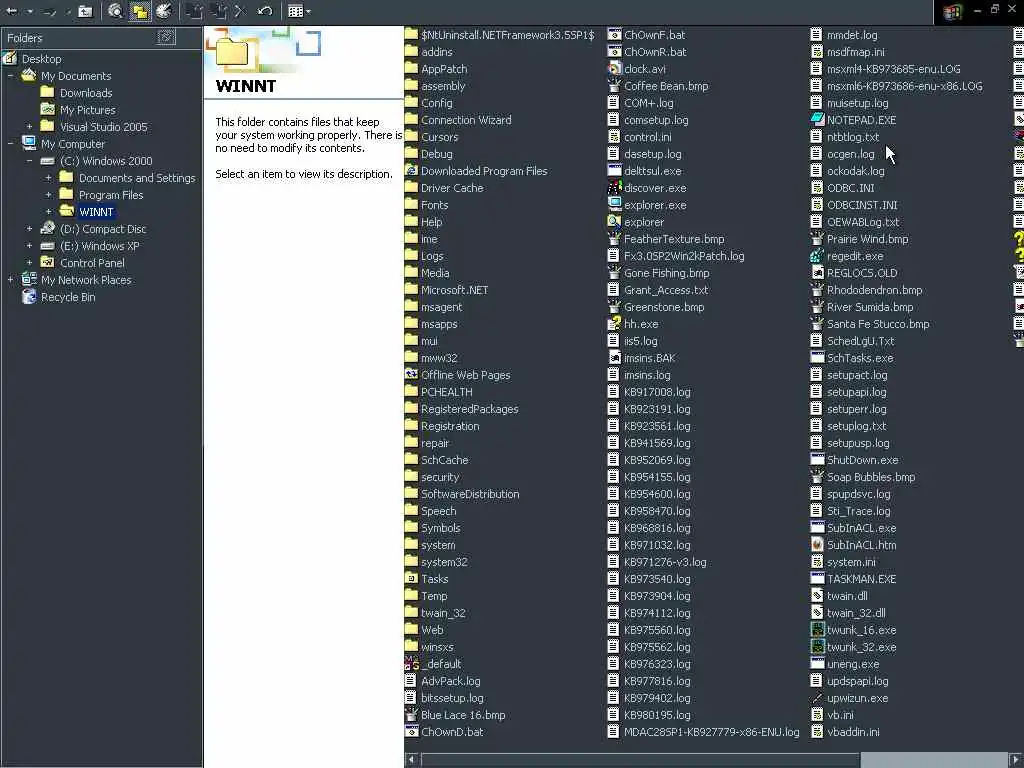Go up one folder level
This screenshot has height=768, width=1024.
(x=86, y=11)
